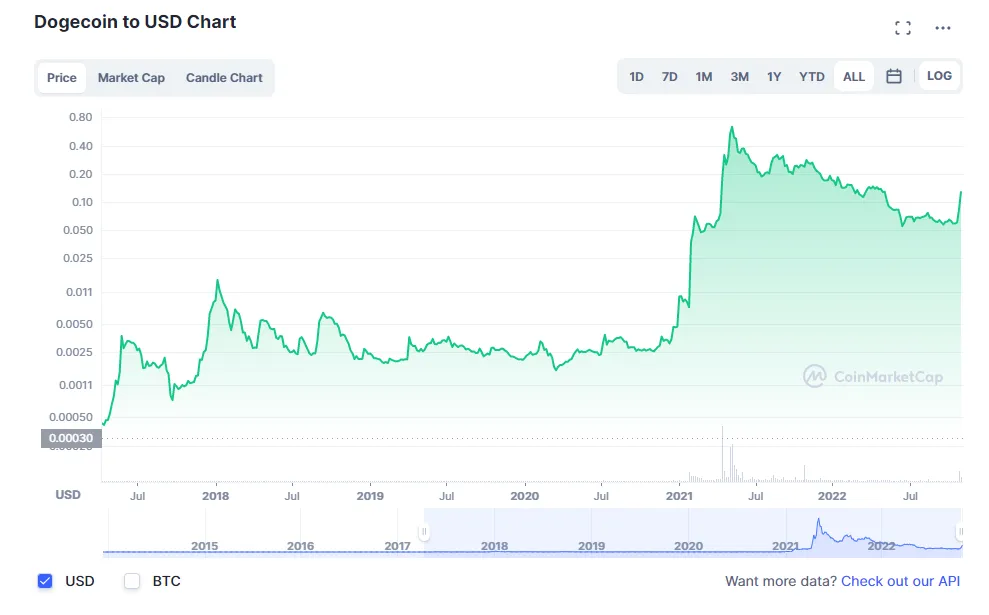Click the 2022 label on the main x-axis
The image size is (989, 615).
(x=832, y=496)
